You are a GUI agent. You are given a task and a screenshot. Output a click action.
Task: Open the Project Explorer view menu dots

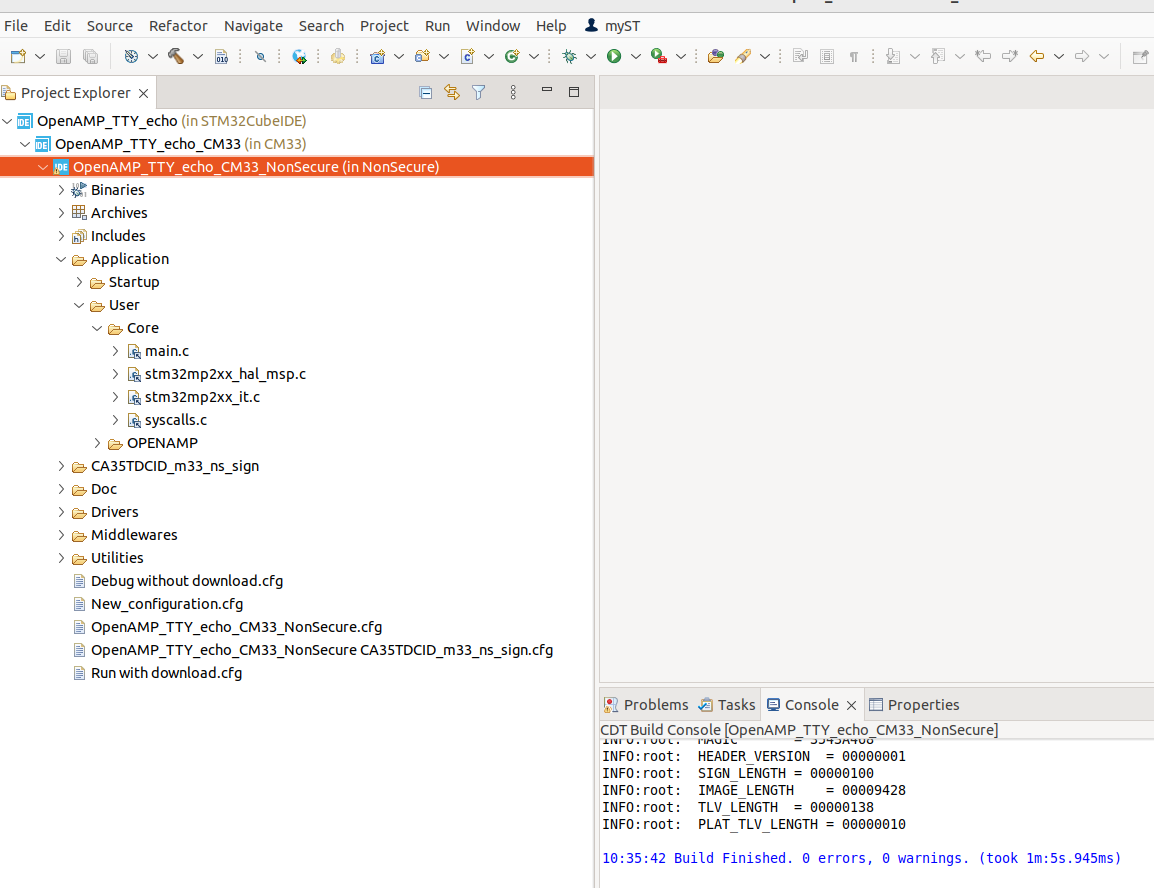pos(513,92)
